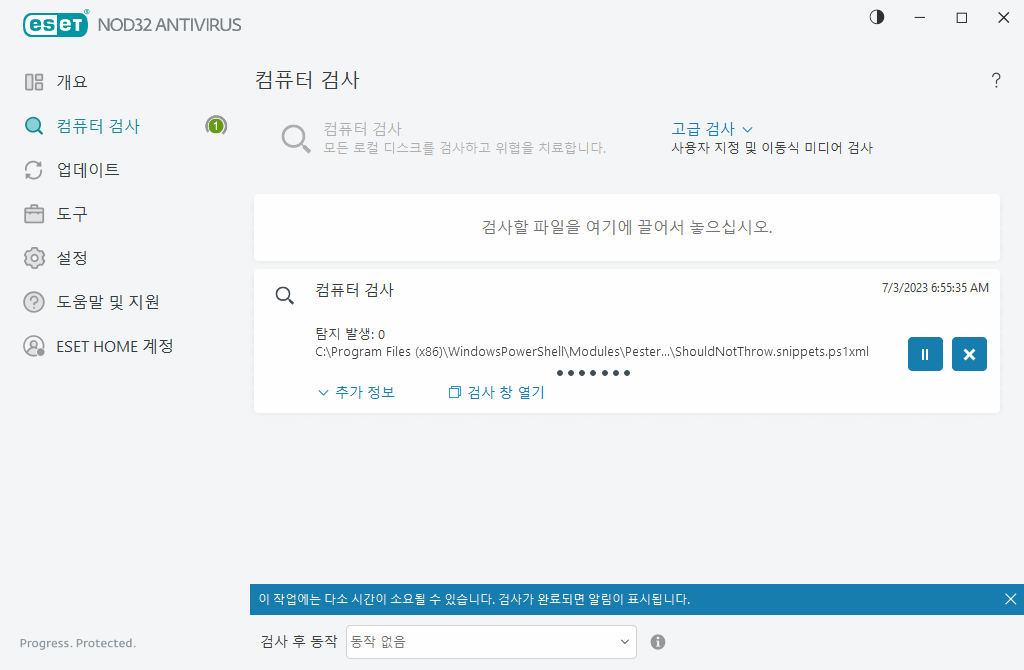The image size is (1024, 670).
Task: Click the drag-and-drop scan file area
Action: tap(627, 228)
